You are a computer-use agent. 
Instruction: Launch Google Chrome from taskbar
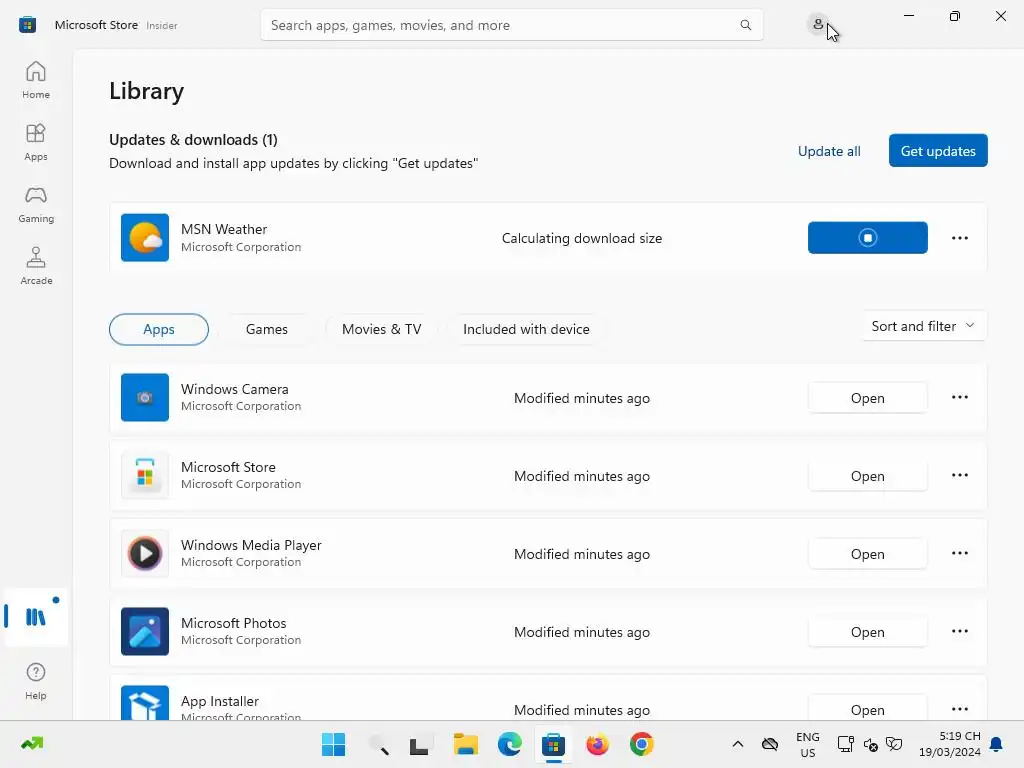(641, 744)
